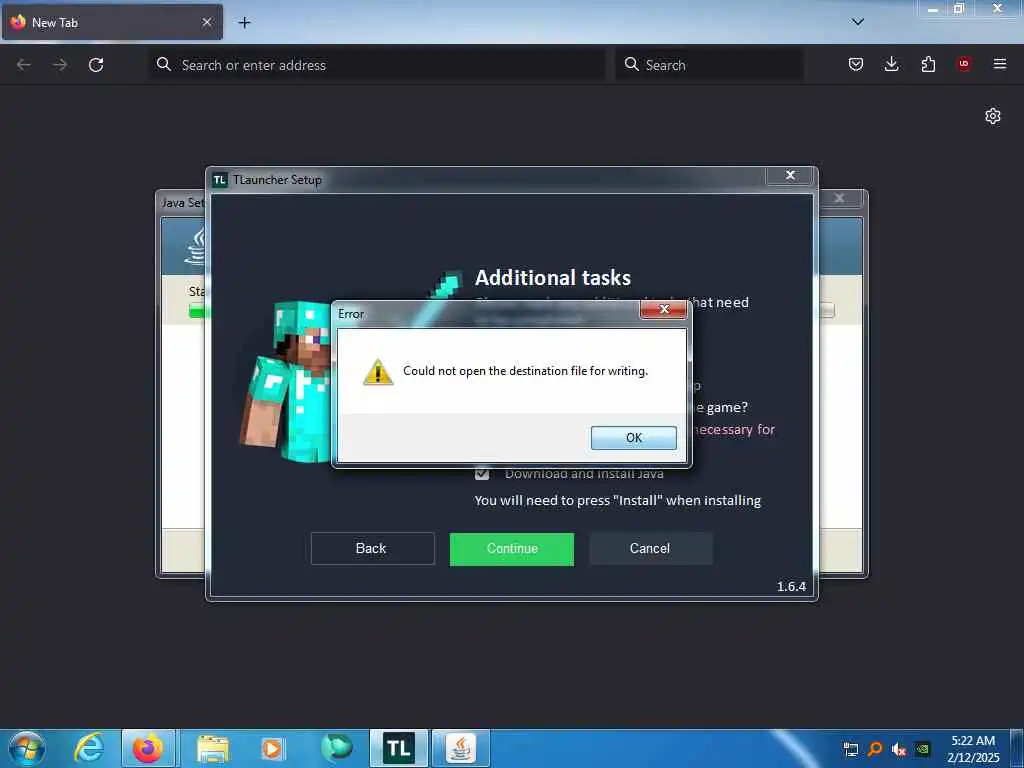Viewport: 1024px width, 768px height.
Task: Open Windows Explorer from the taskbar
Action: (x=212, y=748)
